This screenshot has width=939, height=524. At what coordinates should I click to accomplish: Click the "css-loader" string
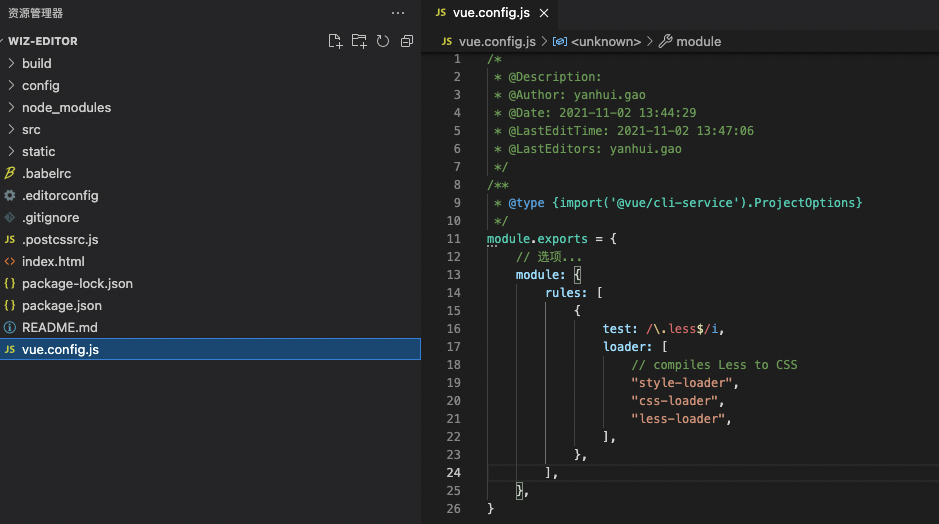[674, 401]
